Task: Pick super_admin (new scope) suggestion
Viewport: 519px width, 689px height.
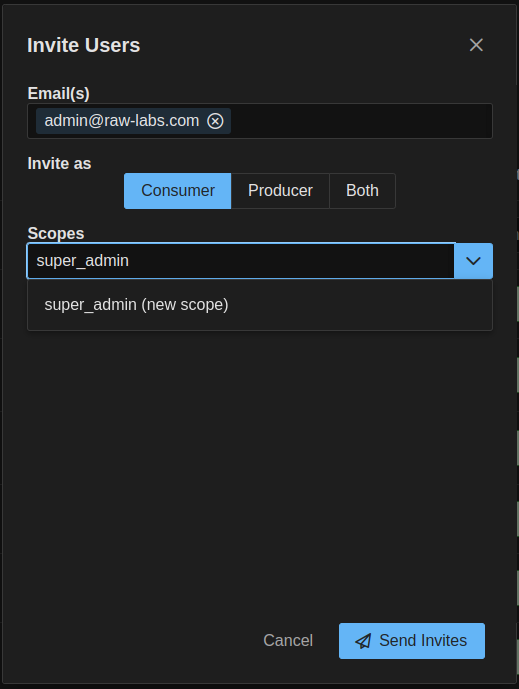Action: click(260, 305)
